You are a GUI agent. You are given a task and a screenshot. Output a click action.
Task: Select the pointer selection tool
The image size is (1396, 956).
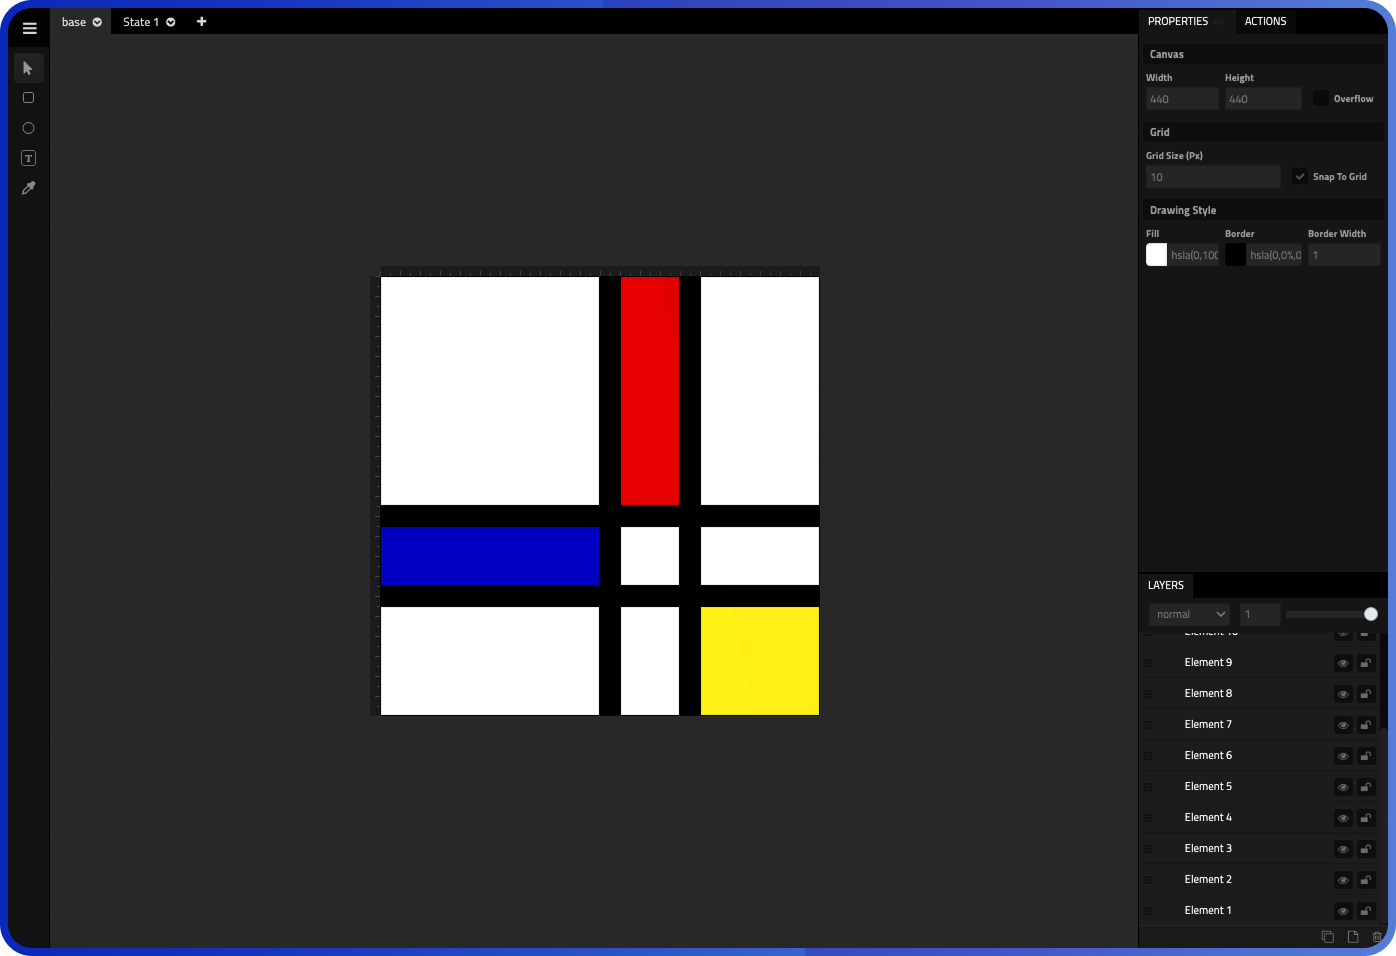tap(28, 68)
